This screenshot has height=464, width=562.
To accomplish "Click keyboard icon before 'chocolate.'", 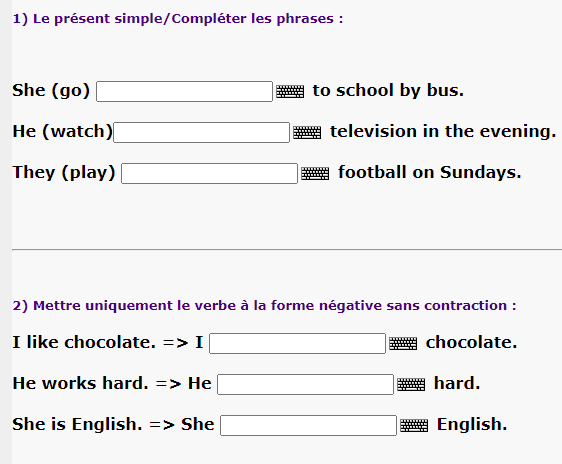I will point(403,343).
